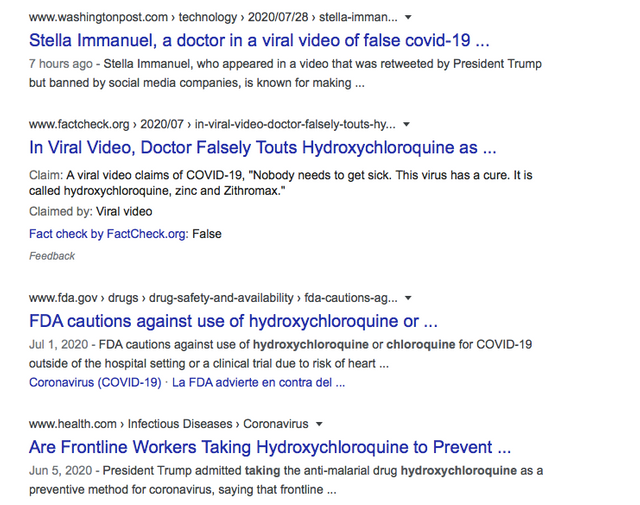Expand the washingtonpost.com result dropdown arrow
Image resolution: width=640 pixels, height=505 pixels.
point(408,17)
